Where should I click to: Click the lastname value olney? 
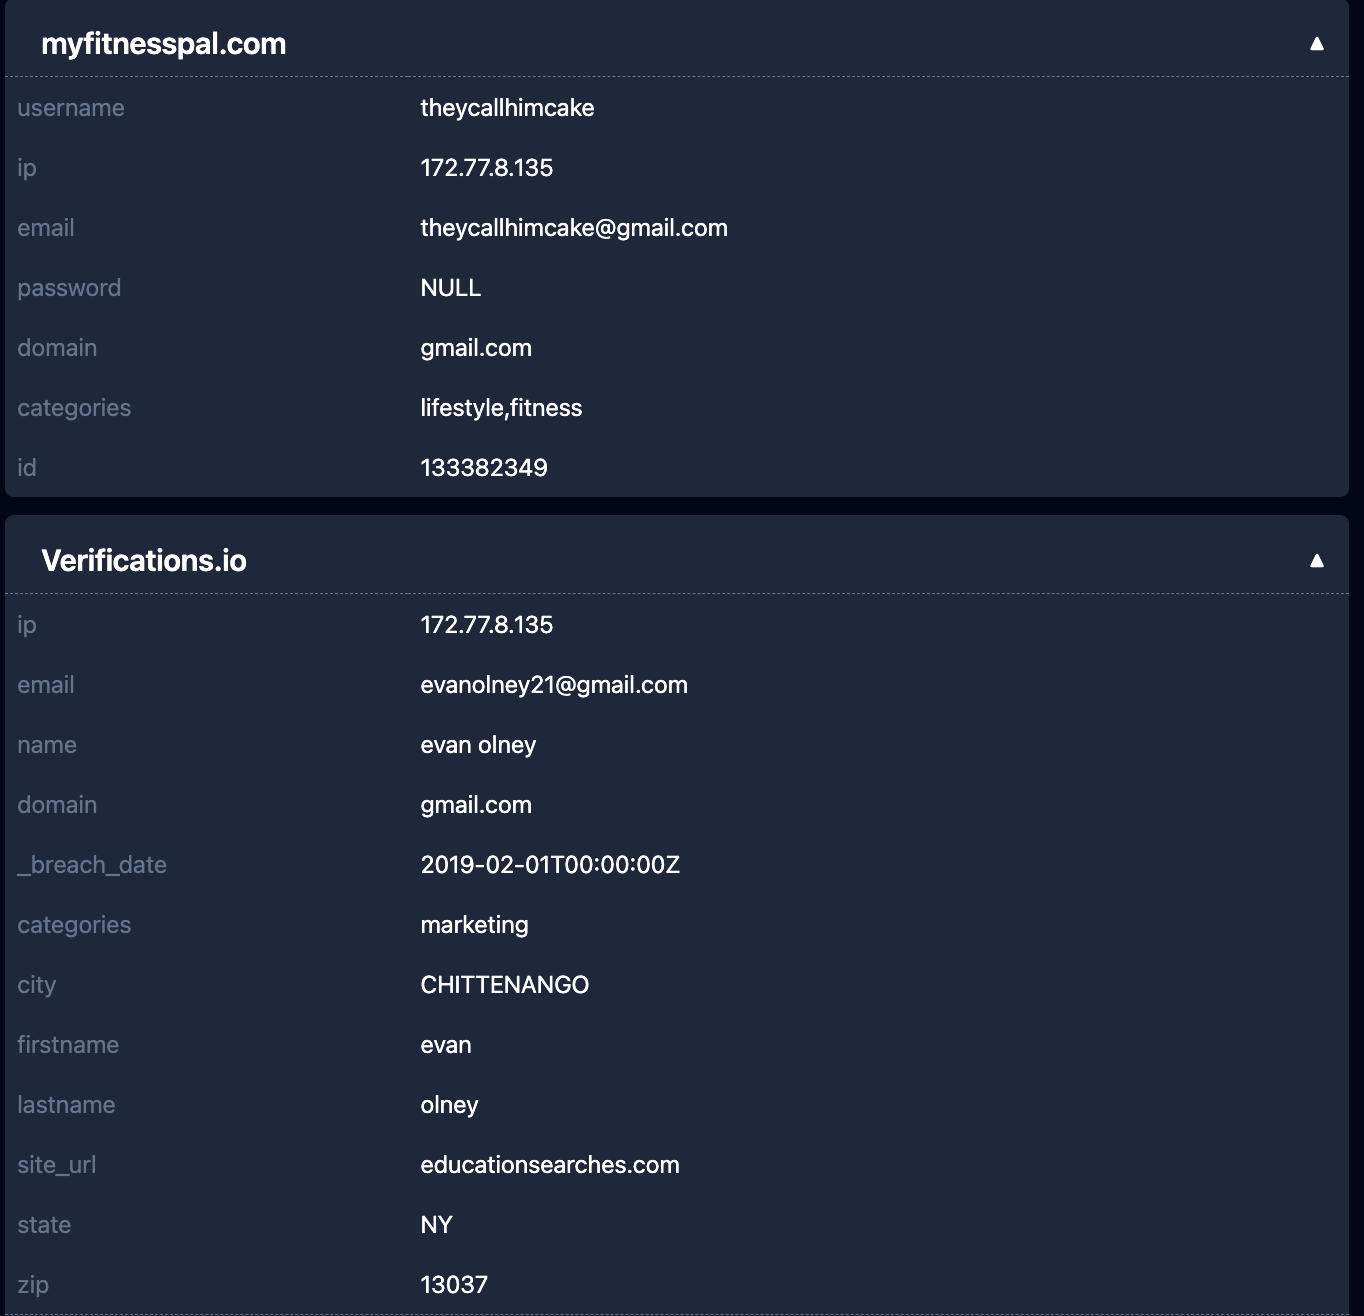(449, 1105)
